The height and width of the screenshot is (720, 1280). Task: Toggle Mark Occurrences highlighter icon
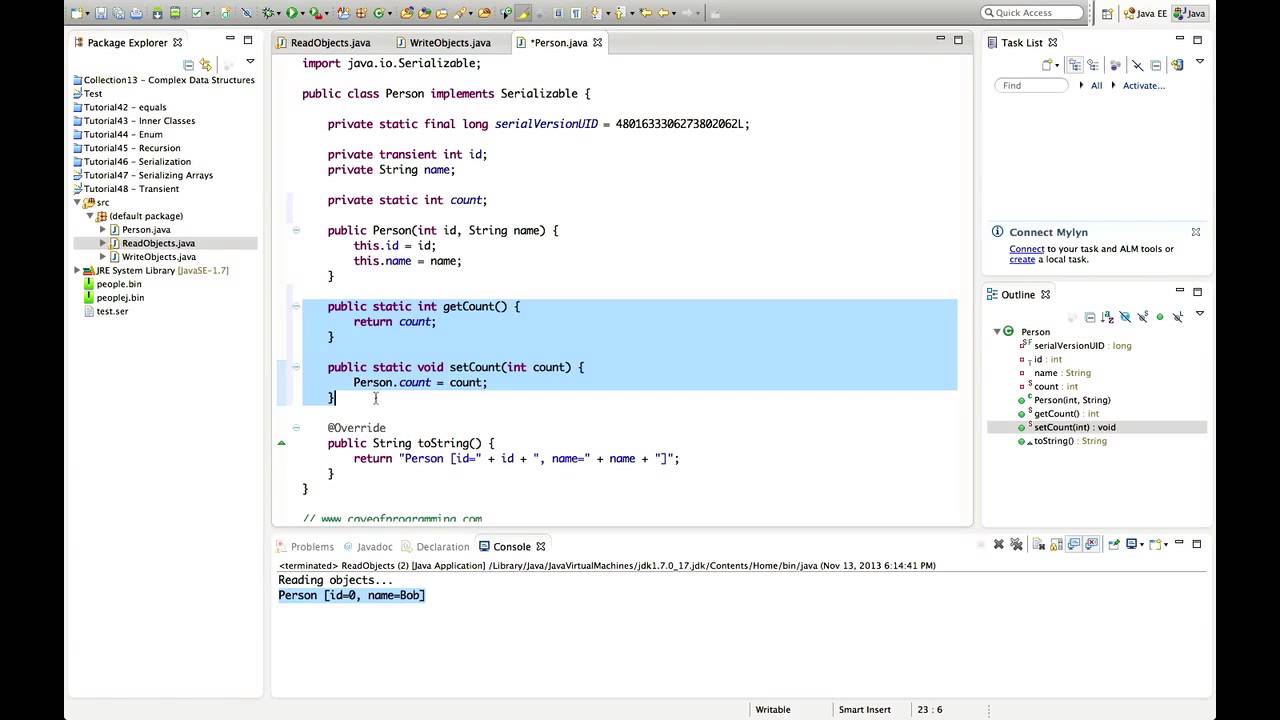click(x=524, y=13)
